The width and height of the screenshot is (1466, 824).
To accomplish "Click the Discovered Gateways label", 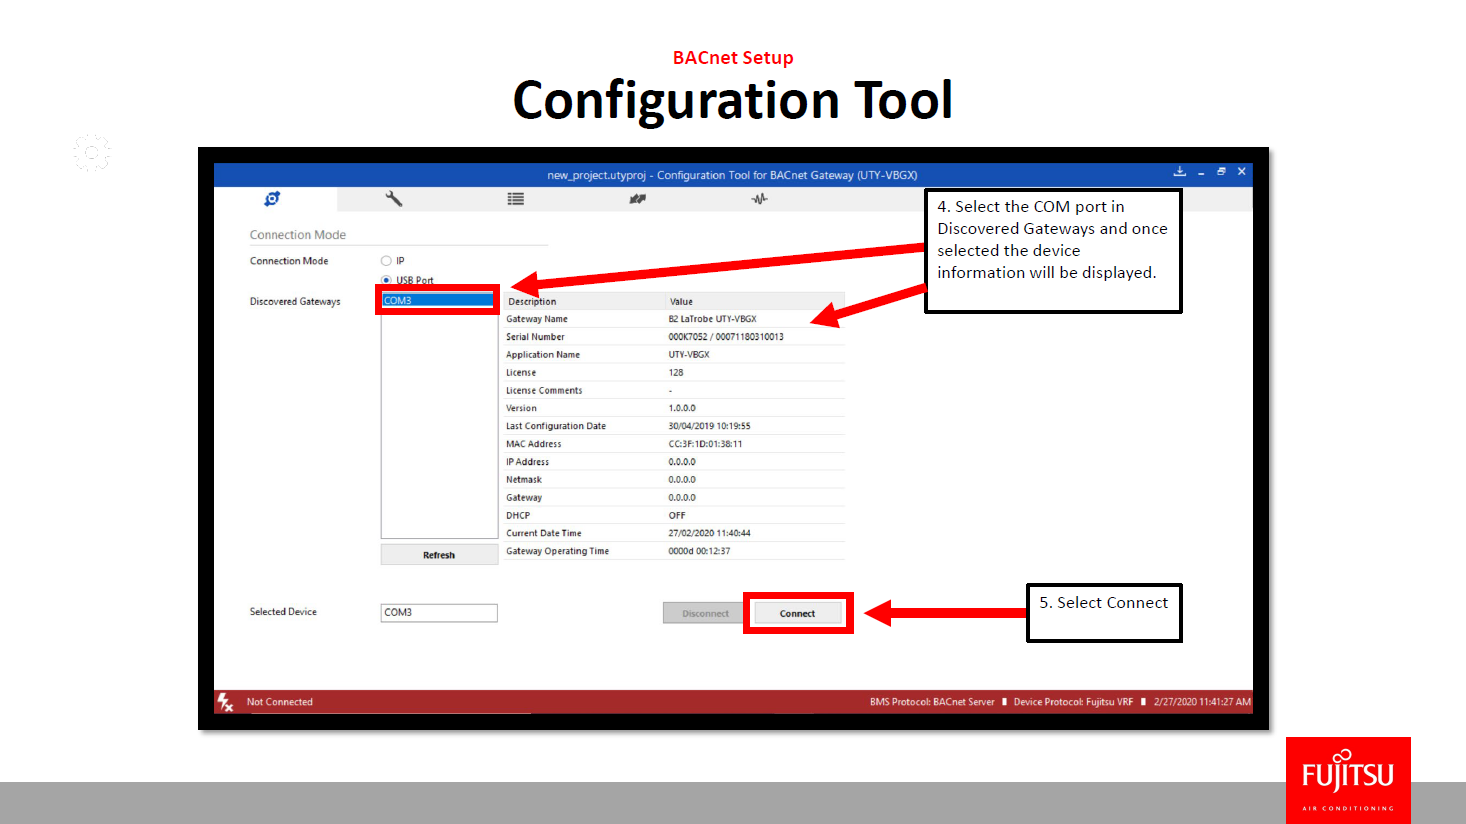I will 295,301.
